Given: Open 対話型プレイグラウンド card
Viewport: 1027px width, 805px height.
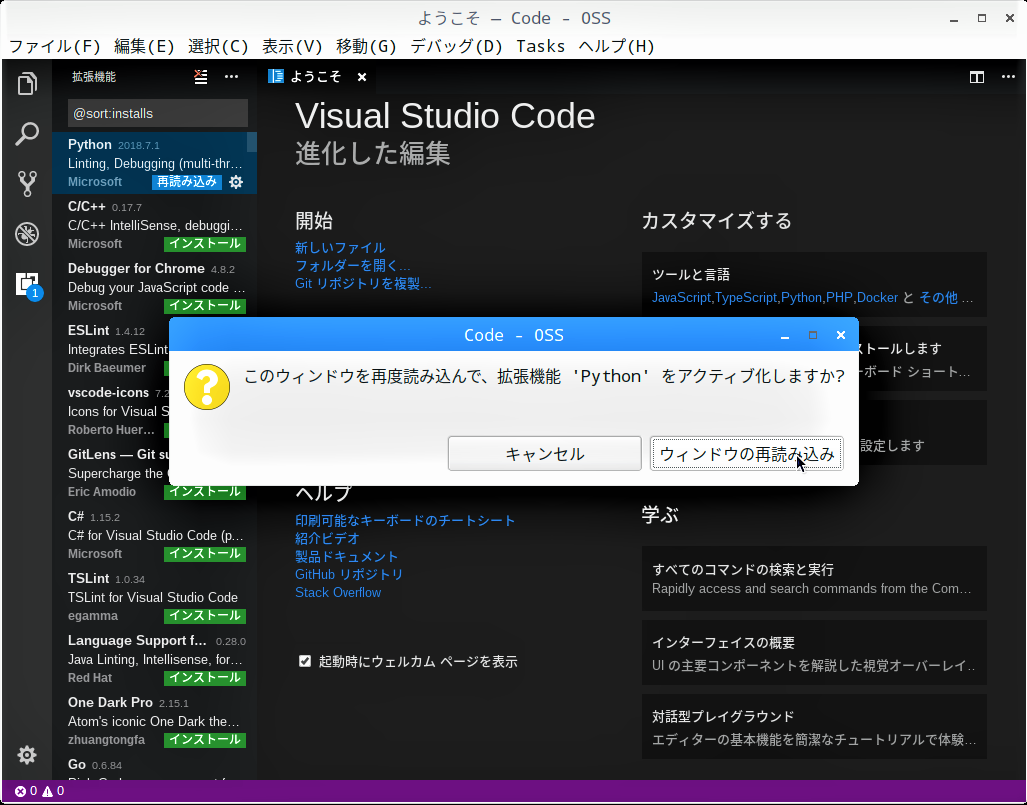Looking at the screenshot, I should pyautogui.click(x=814, y=726).
